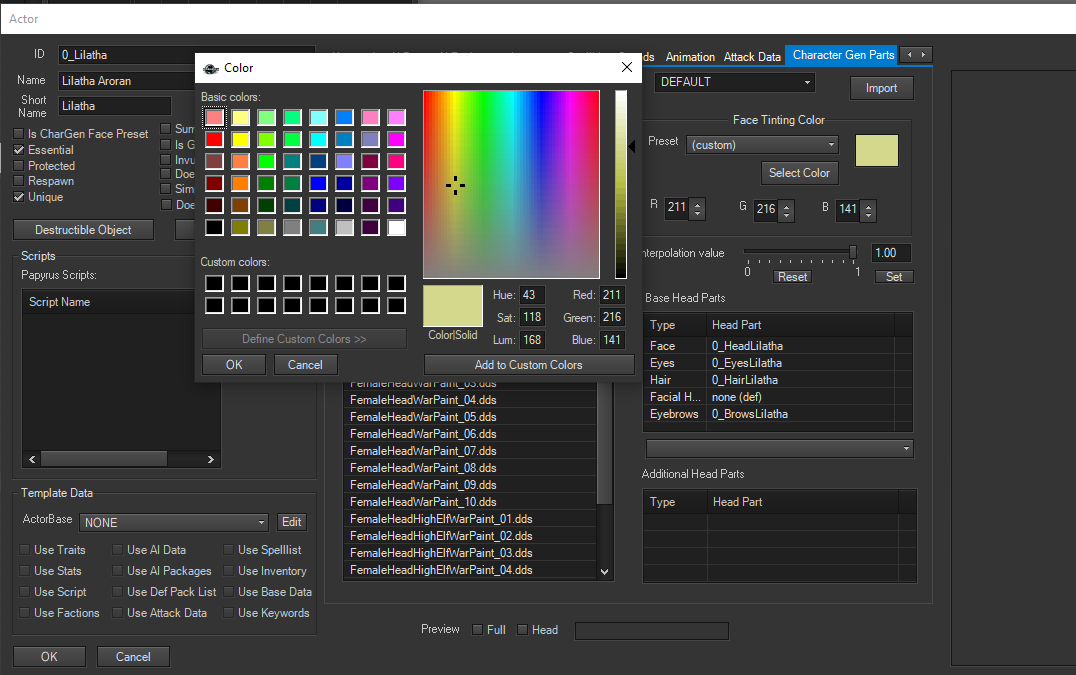Click OK in the Actor window

[x=49, y=656]
